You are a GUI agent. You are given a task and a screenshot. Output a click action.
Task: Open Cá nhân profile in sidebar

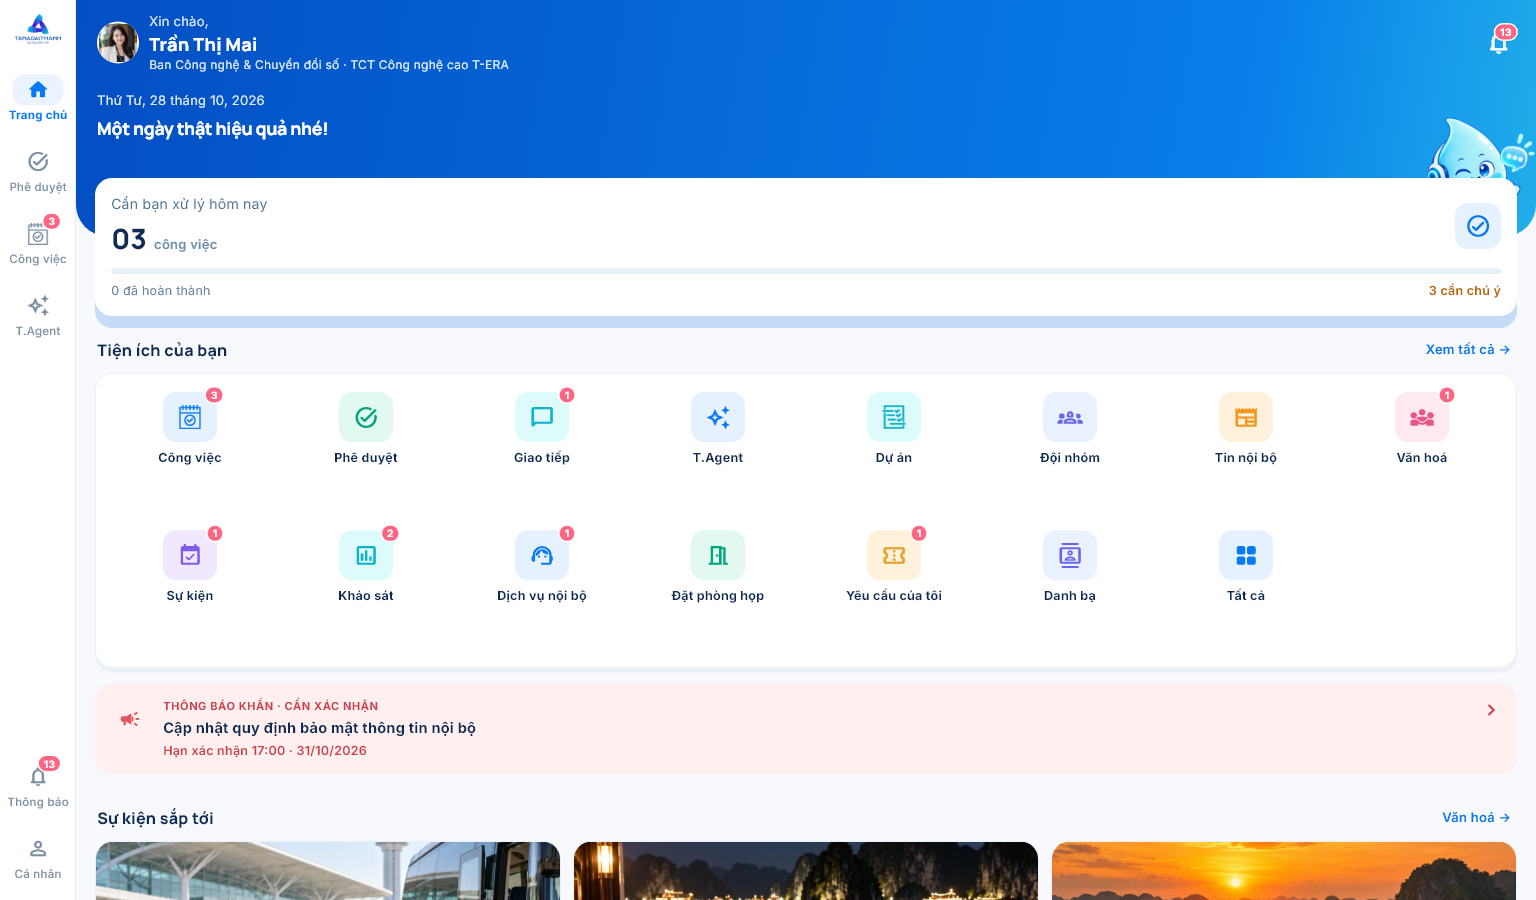coord(38,858)
